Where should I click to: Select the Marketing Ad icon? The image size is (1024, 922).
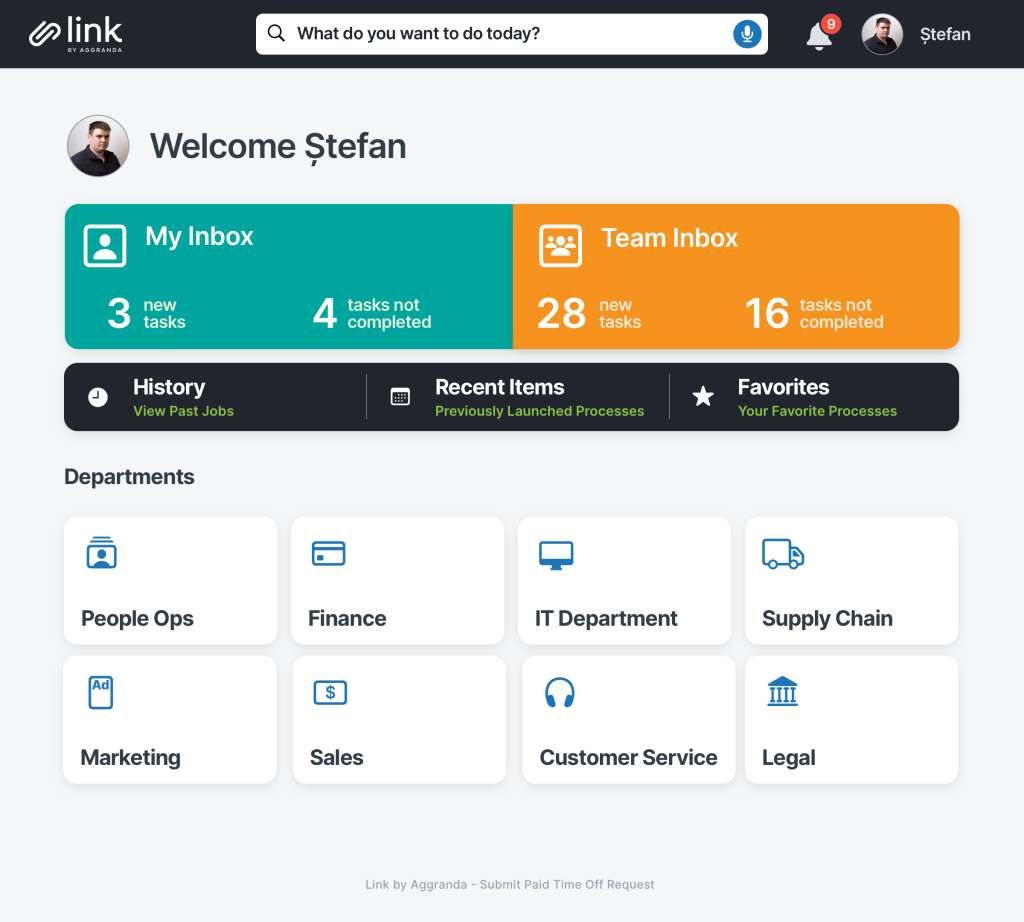coord(100,691)
